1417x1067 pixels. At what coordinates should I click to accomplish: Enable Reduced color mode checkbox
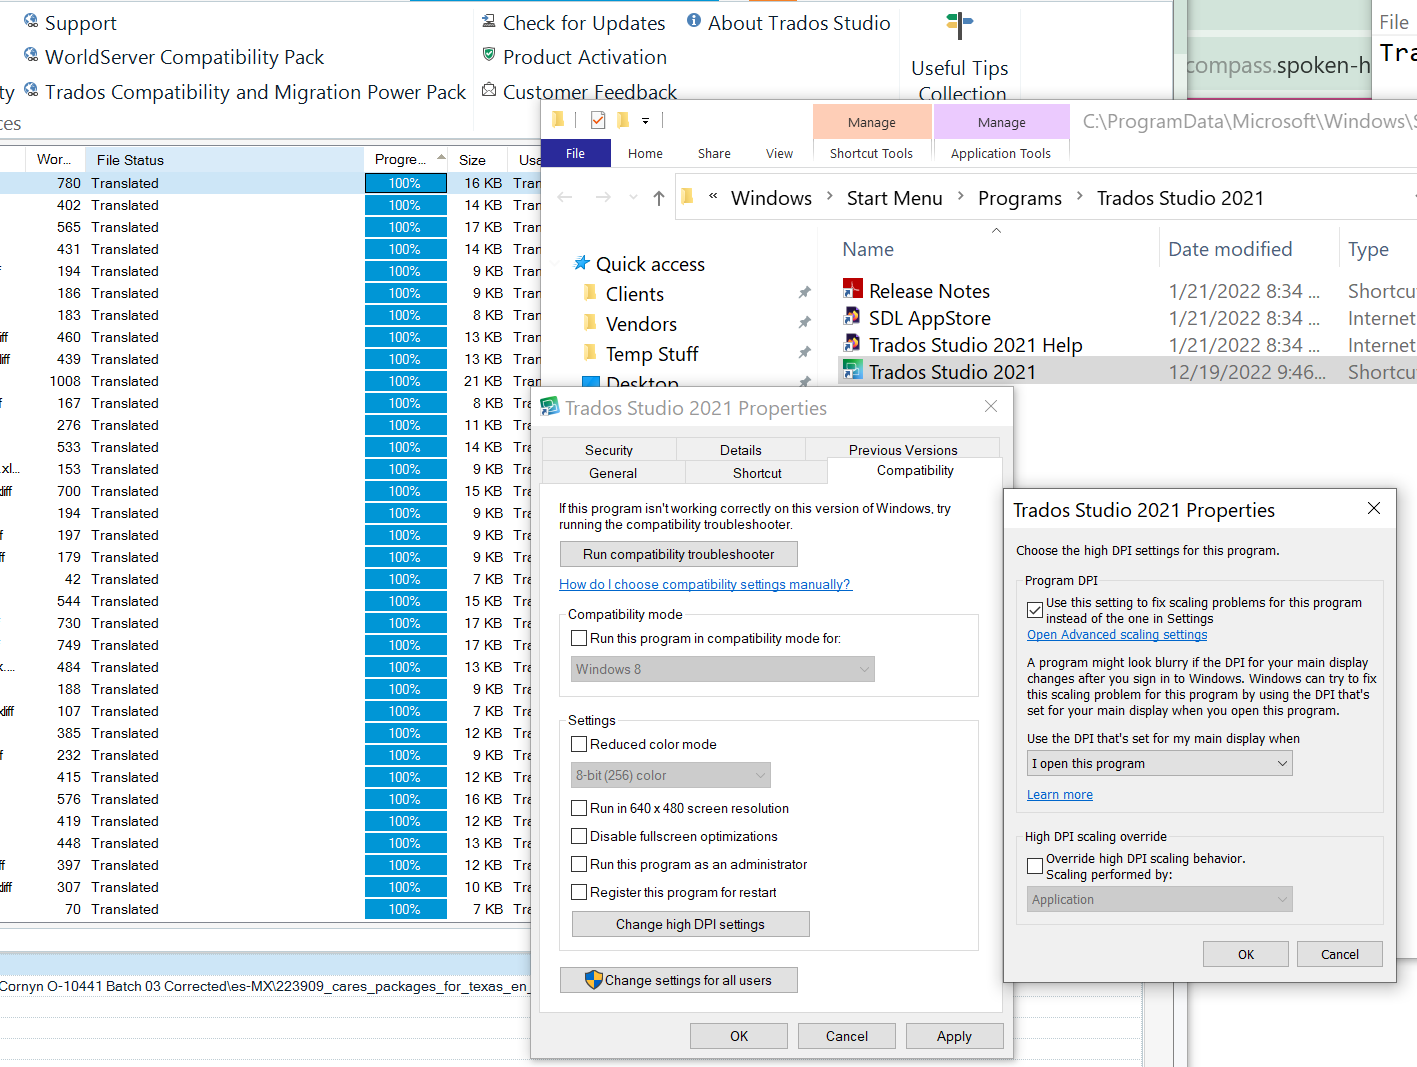tap(579, 744)
